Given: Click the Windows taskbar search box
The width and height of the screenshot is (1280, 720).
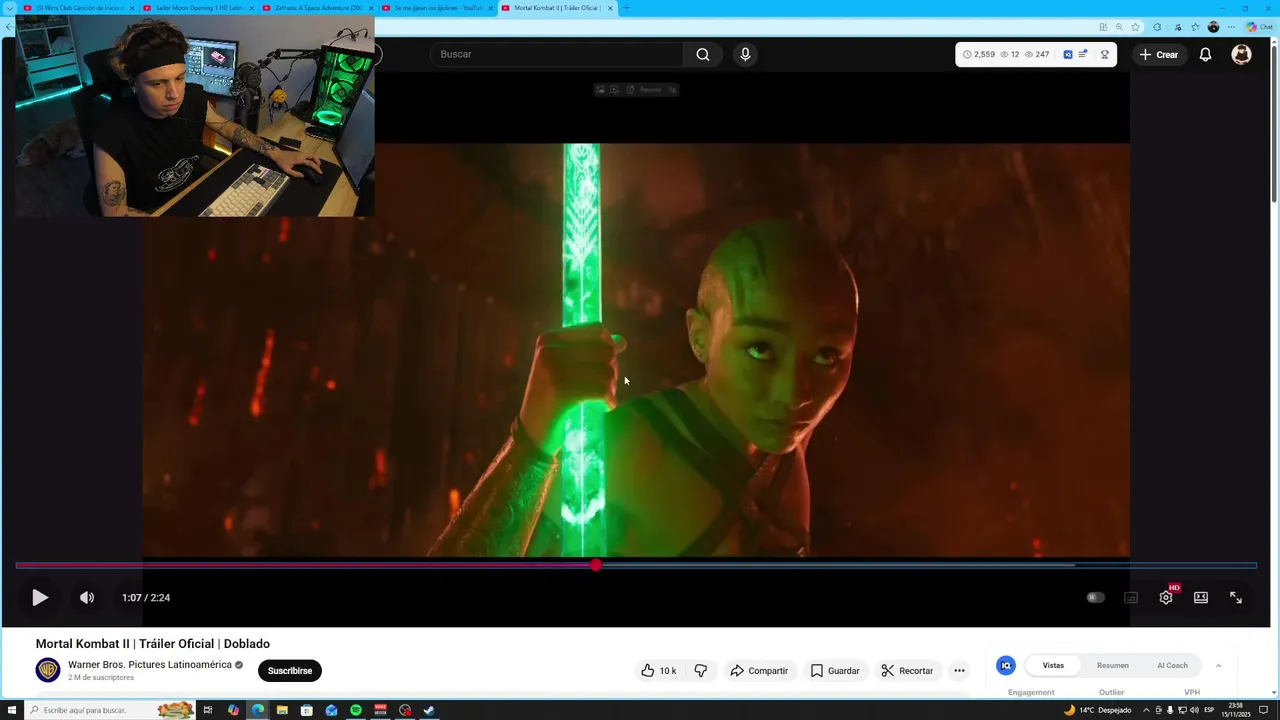Looking at the screenshot, I should tap(110, 710).
